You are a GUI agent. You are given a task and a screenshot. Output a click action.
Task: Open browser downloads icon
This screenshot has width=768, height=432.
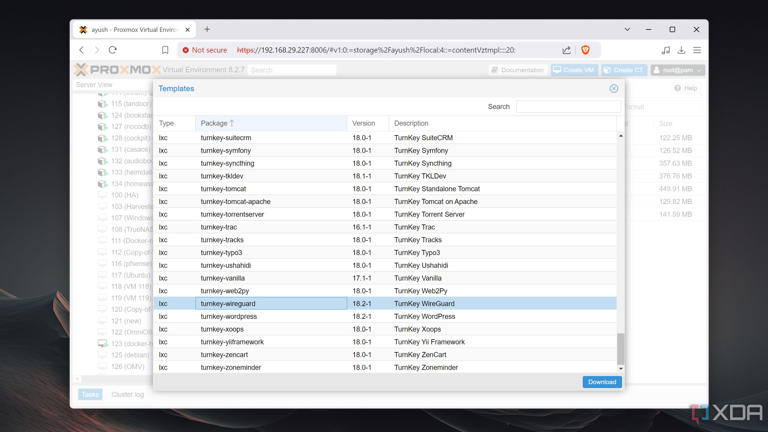tap(681, 50)
